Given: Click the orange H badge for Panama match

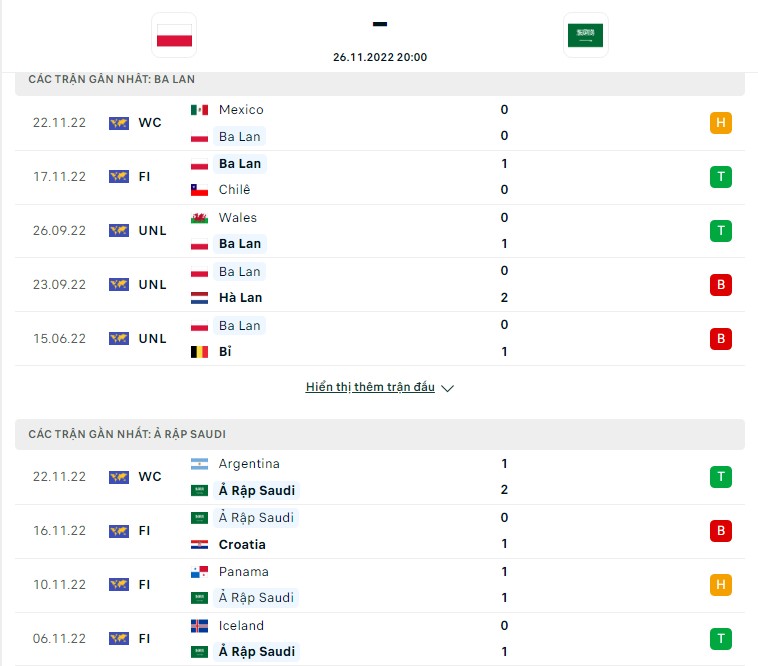Looking at the screenshot, I should [x=720, y=585].
